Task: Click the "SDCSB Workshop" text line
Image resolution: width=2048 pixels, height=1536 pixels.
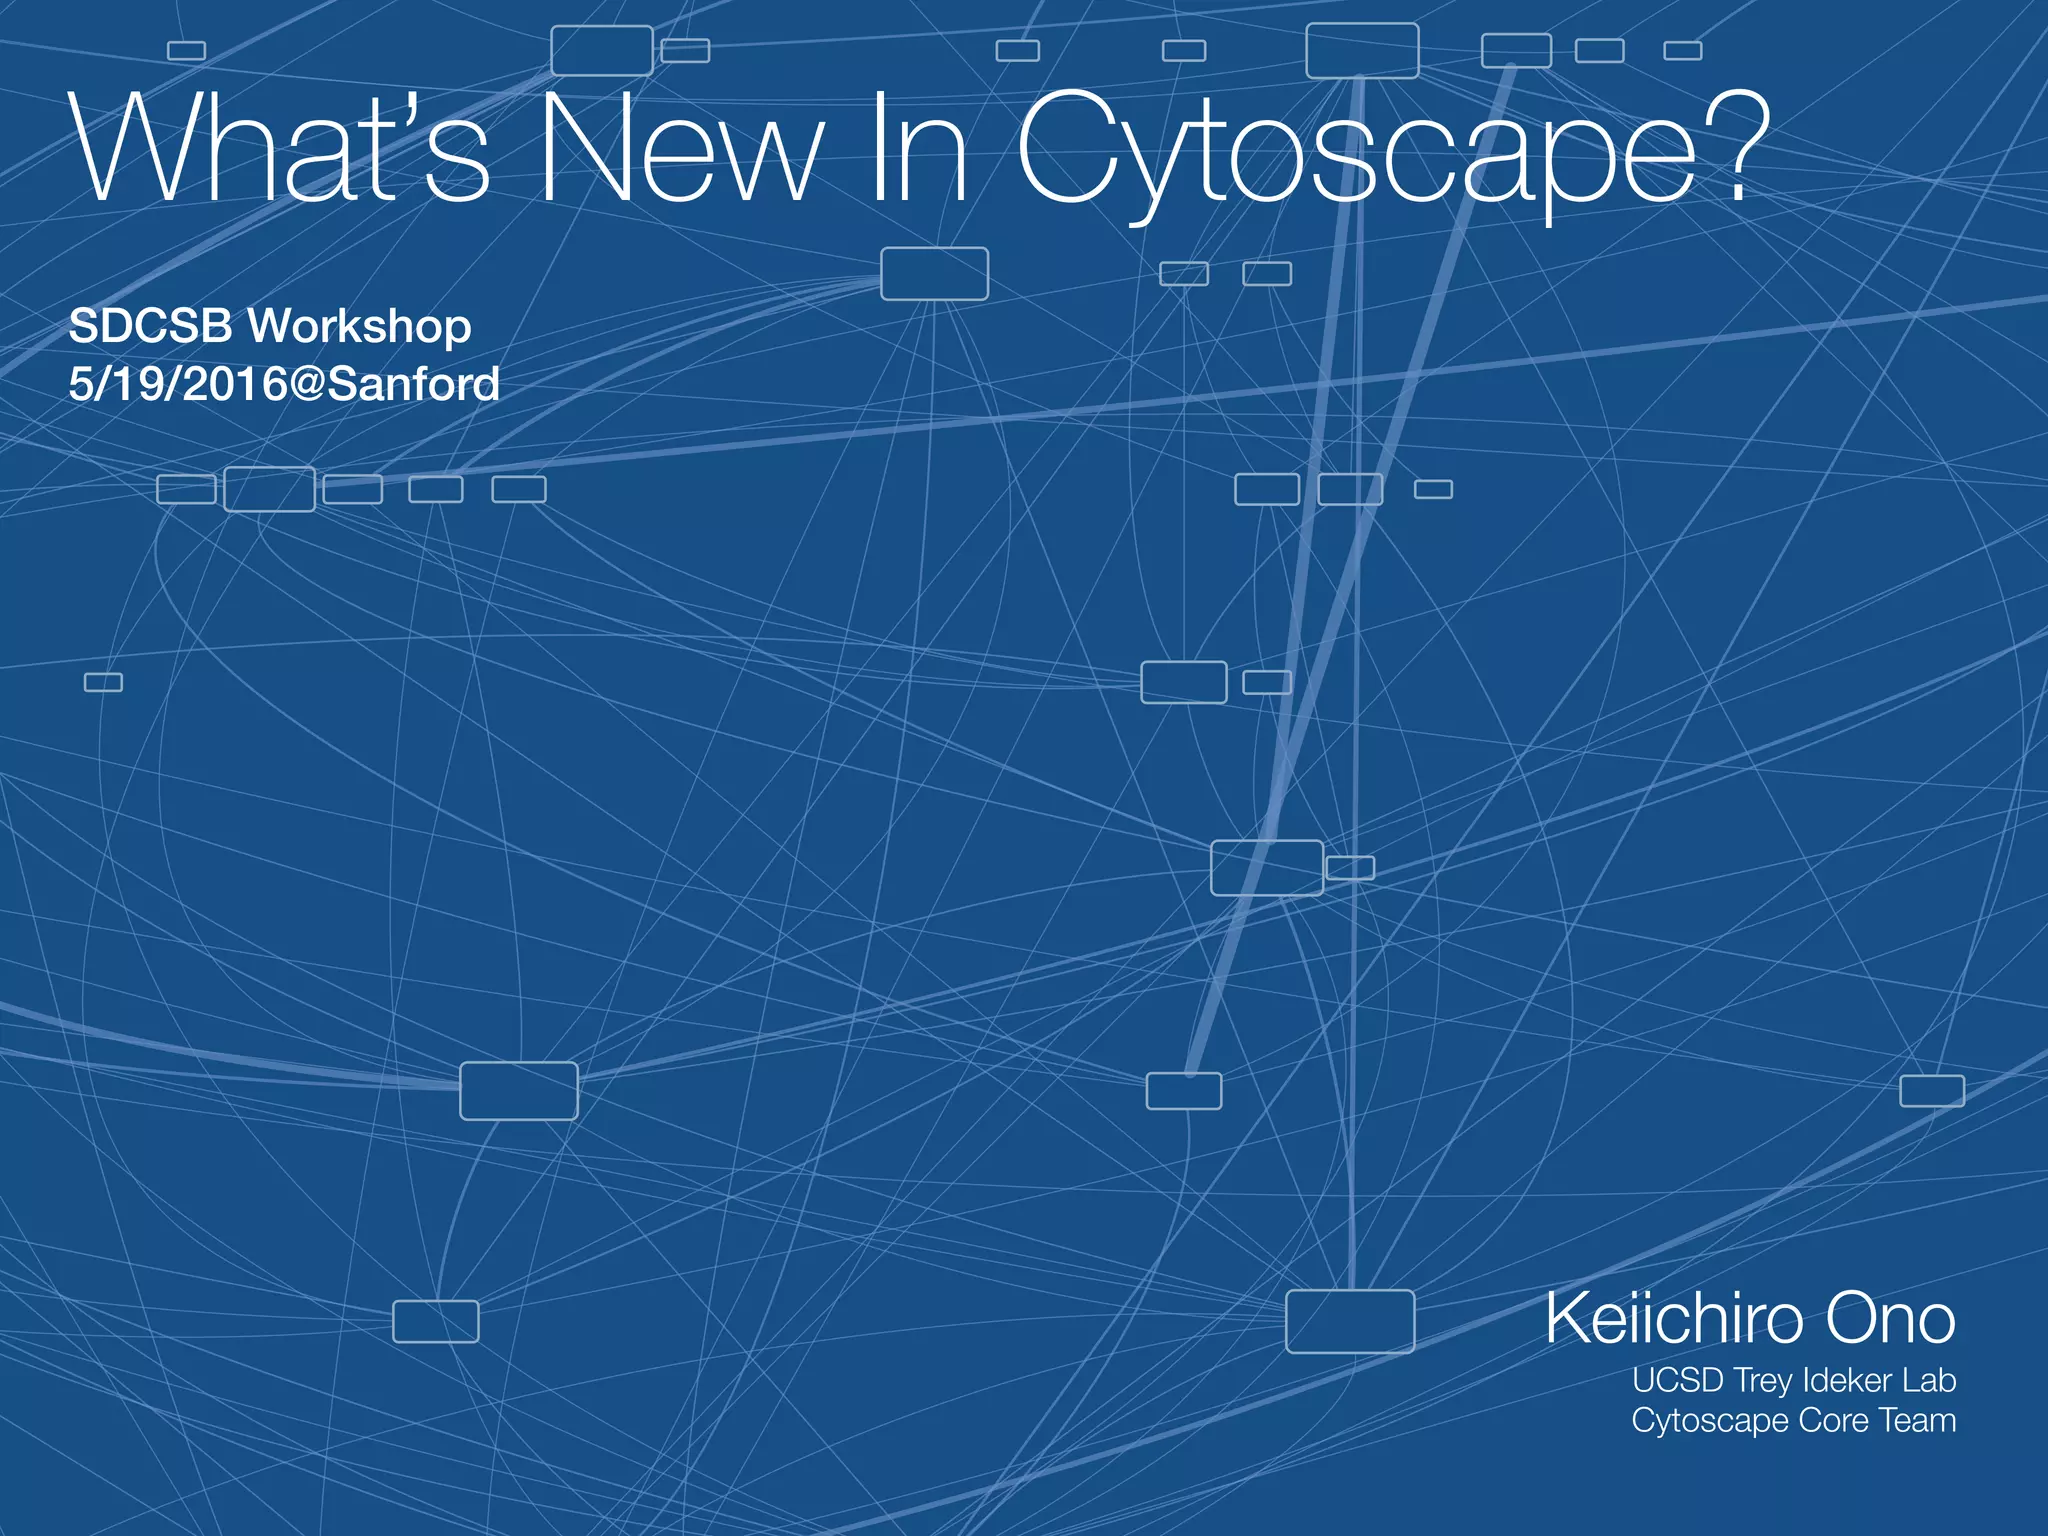Action: (x=270, y=327)
